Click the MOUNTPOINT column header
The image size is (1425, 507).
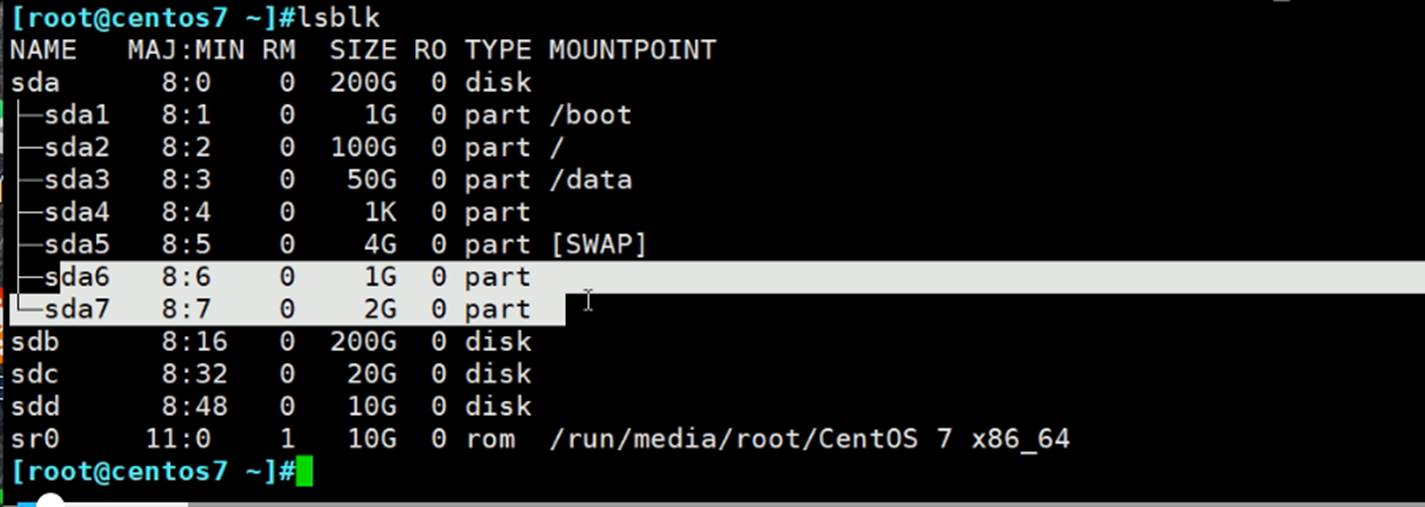tap(632, 50)
